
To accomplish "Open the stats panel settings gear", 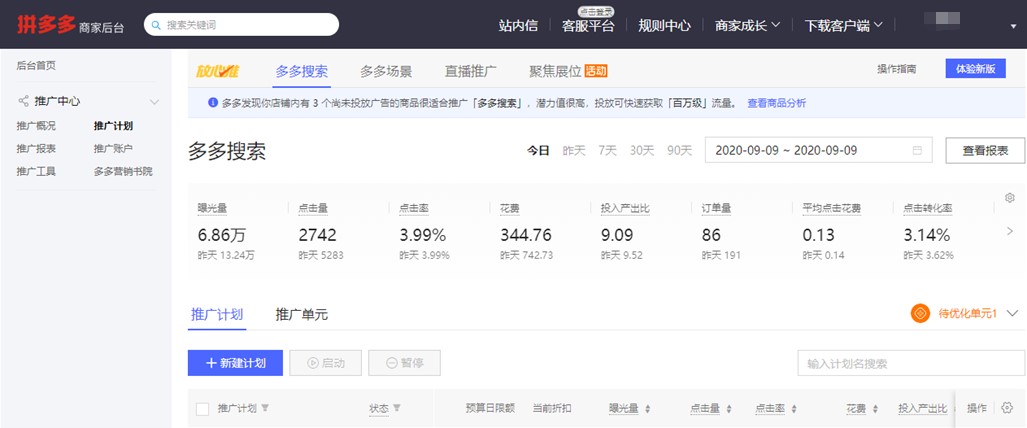I will pyautogui.click(x=1009, y=197).
